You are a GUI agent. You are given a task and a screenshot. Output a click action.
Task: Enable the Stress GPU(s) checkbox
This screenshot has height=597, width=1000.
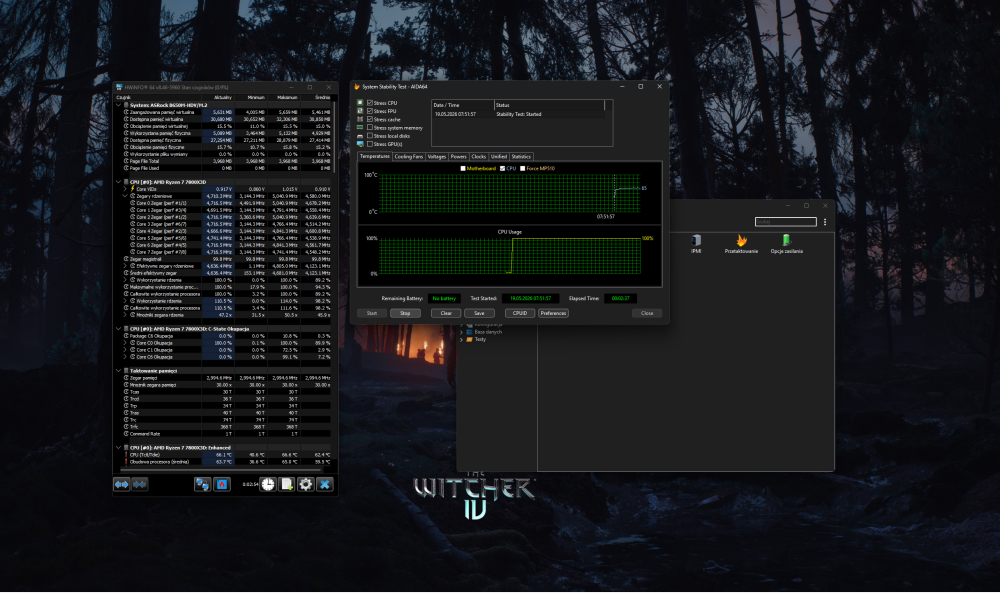(370, 144)
